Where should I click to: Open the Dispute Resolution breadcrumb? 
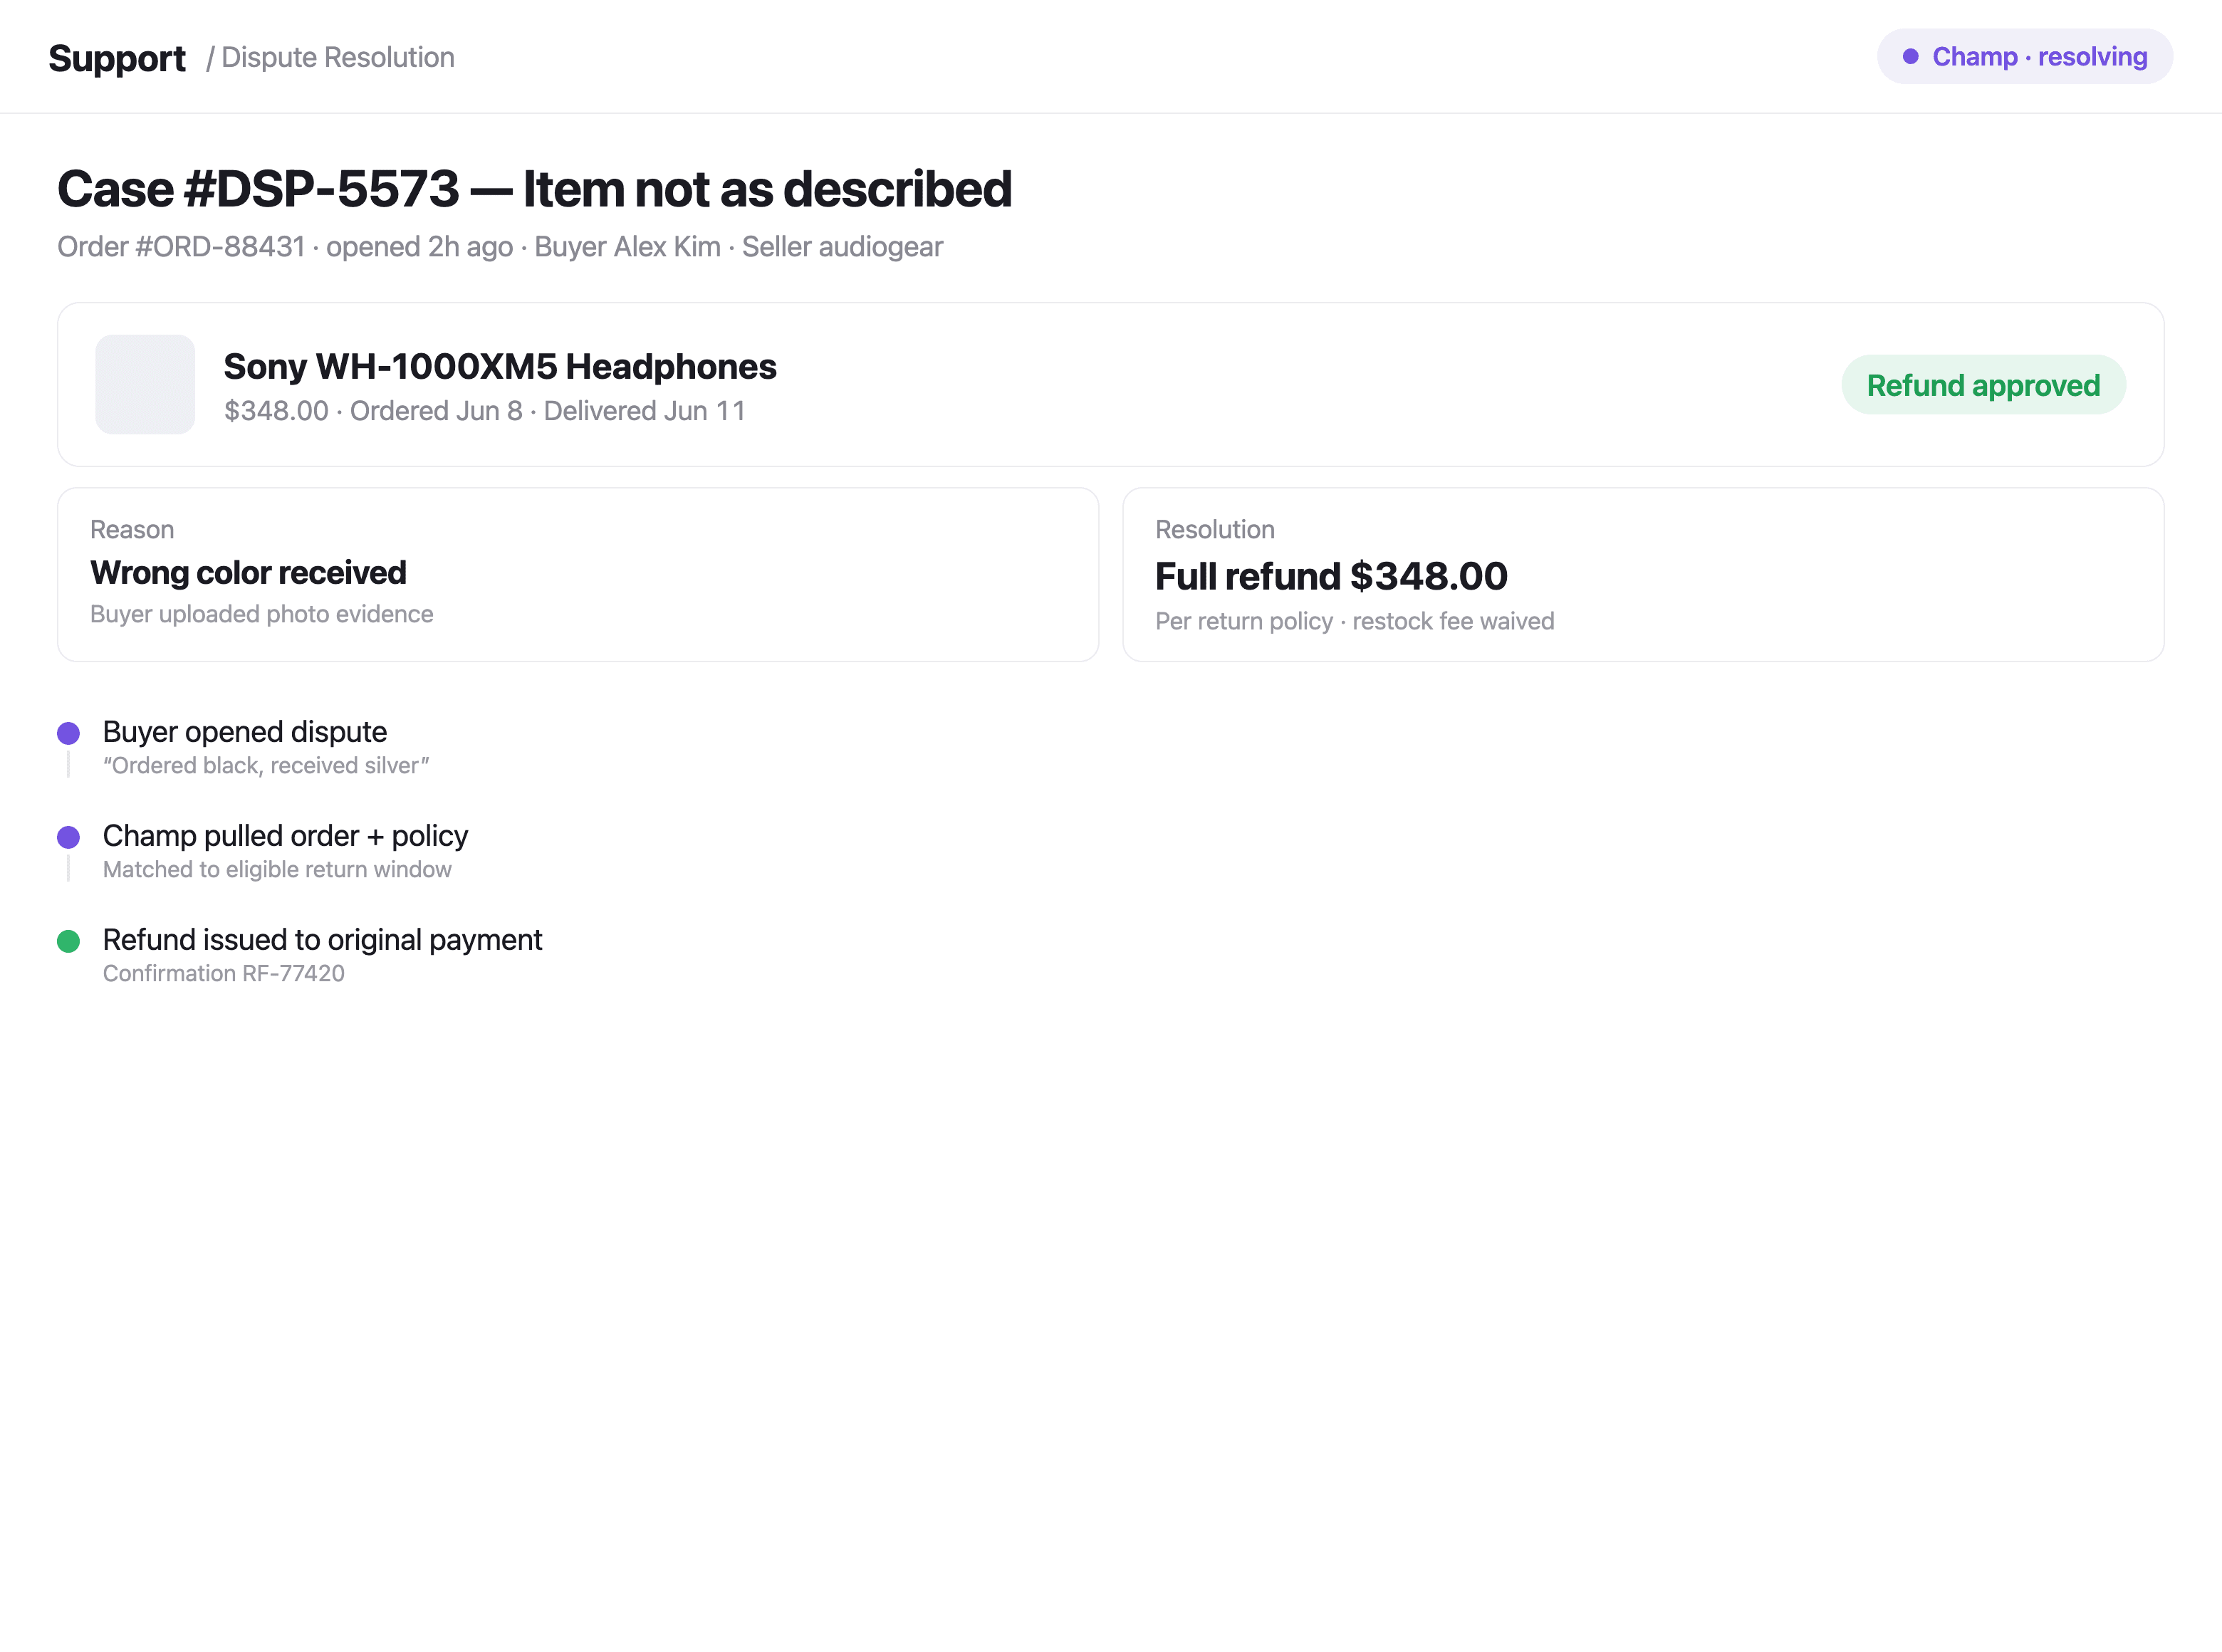(330, 57)
